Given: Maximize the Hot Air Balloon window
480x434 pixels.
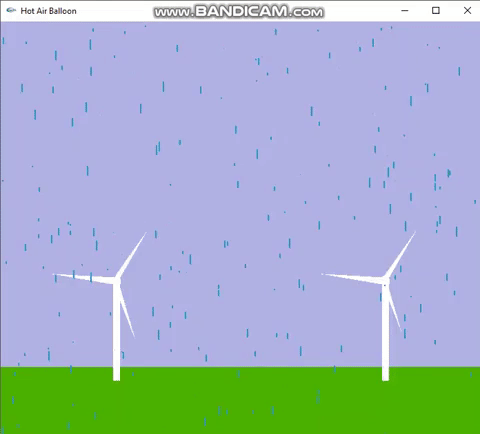Looking at the screenshot, I should tap(436, 11).
